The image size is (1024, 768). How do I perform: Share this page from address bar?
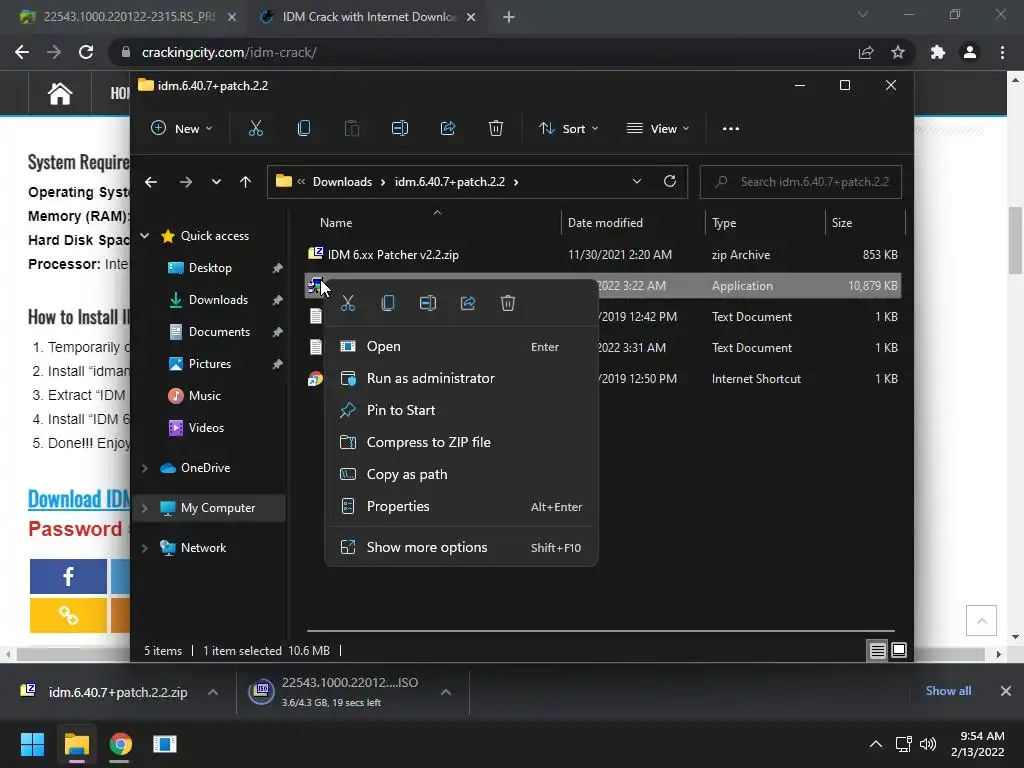click(866, 52)
